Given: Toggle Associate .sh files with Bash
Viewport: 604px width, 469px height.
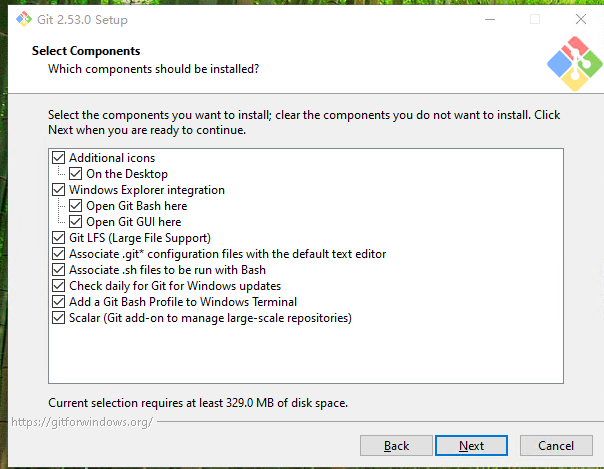Looking at the screenshot, I should click(x=59, y=270).
